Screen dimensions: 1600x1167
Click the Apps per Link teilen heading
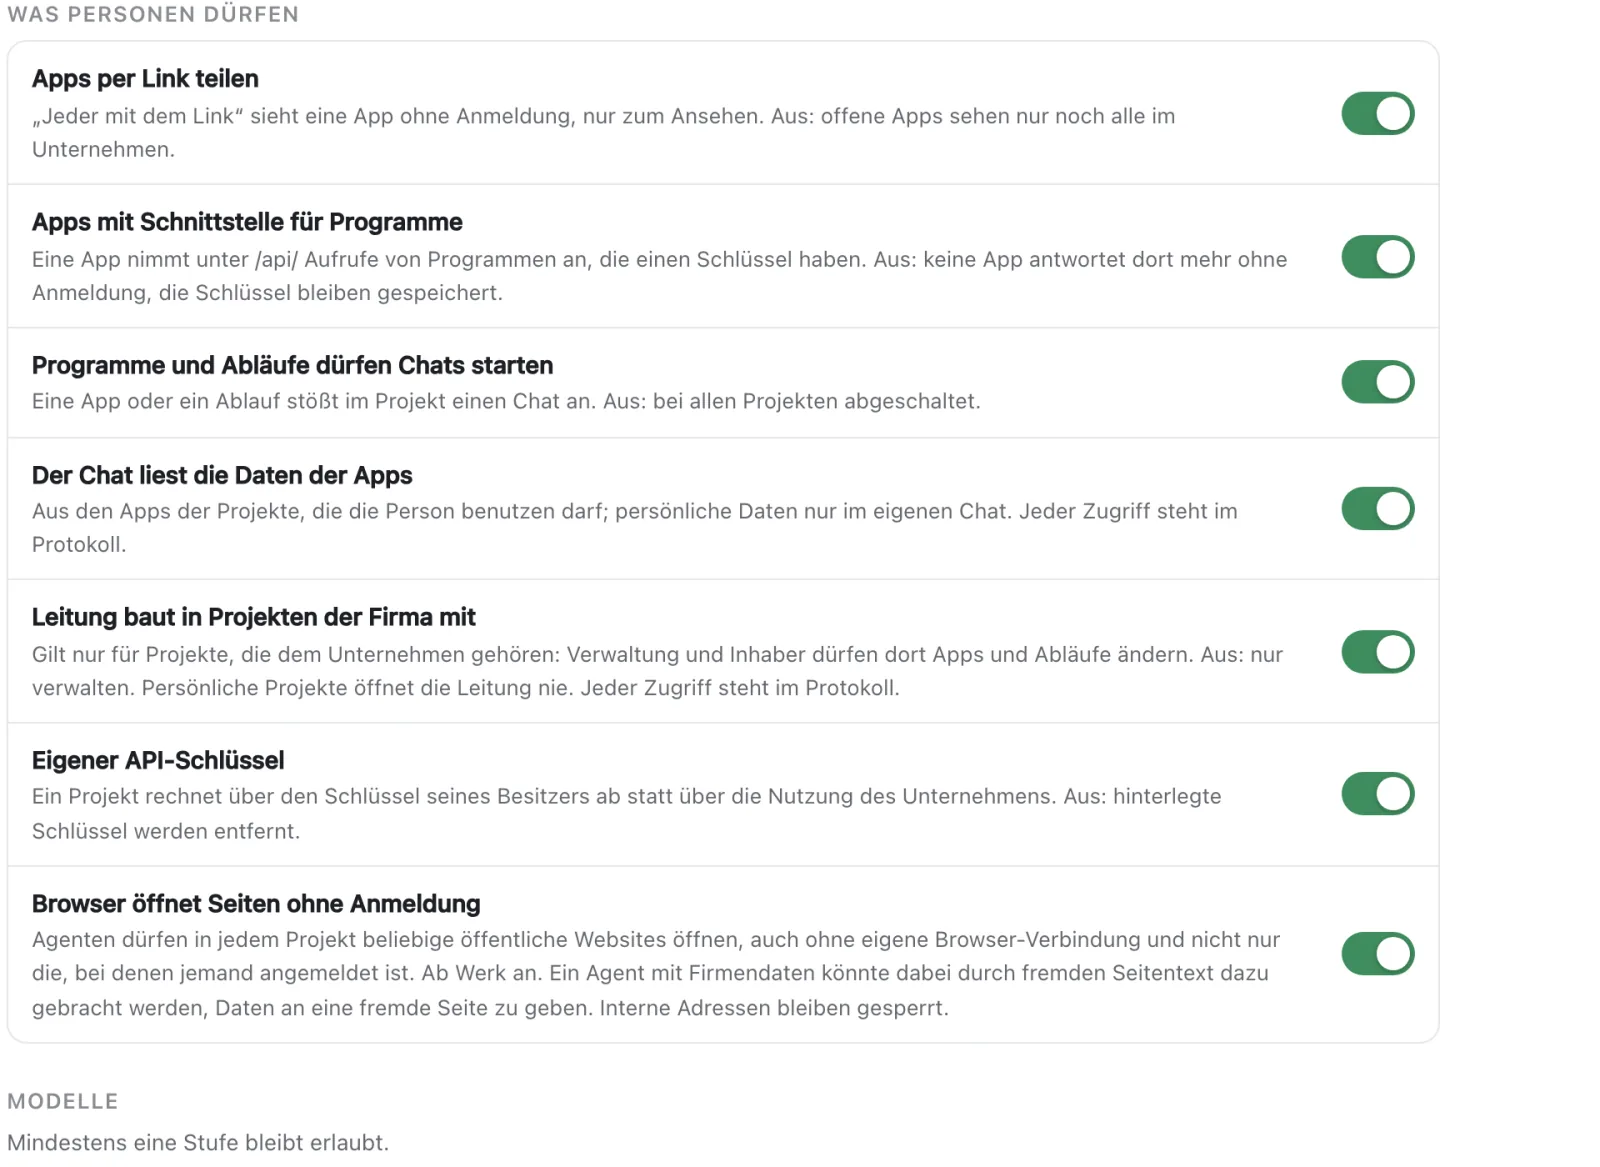(x=145, y=79)
